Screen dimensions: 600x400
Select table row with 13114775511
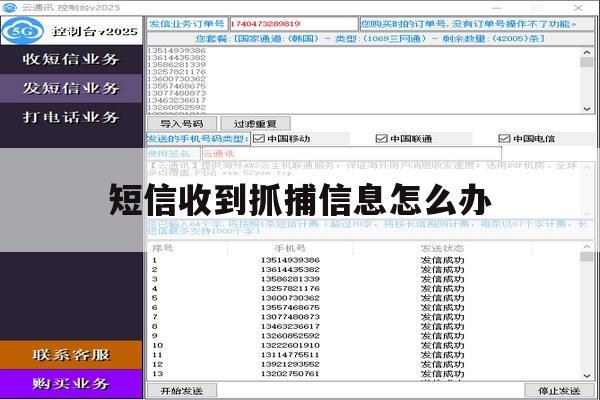[x=364, y=355]
